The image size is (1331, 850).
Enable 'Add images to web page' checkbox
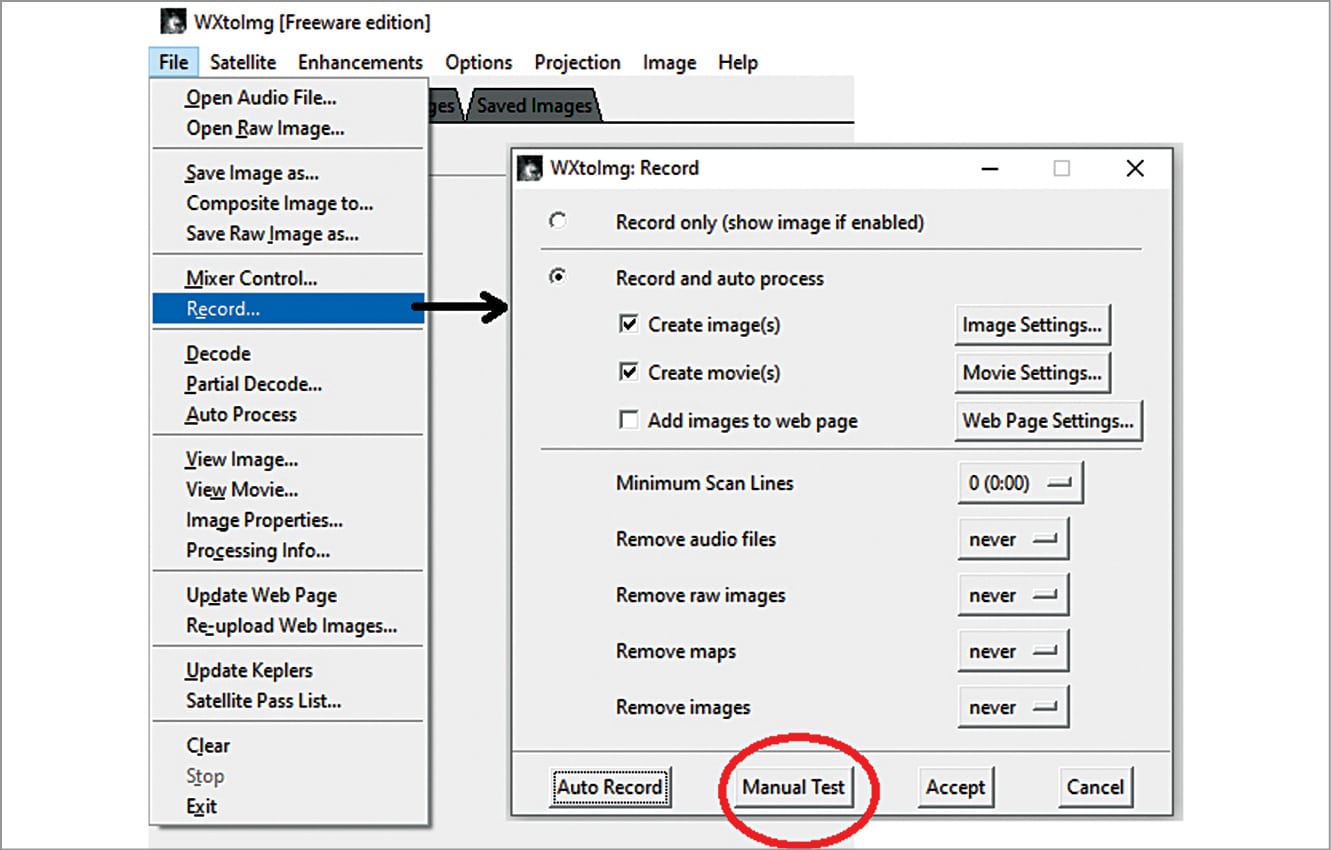tap(629, 421)
